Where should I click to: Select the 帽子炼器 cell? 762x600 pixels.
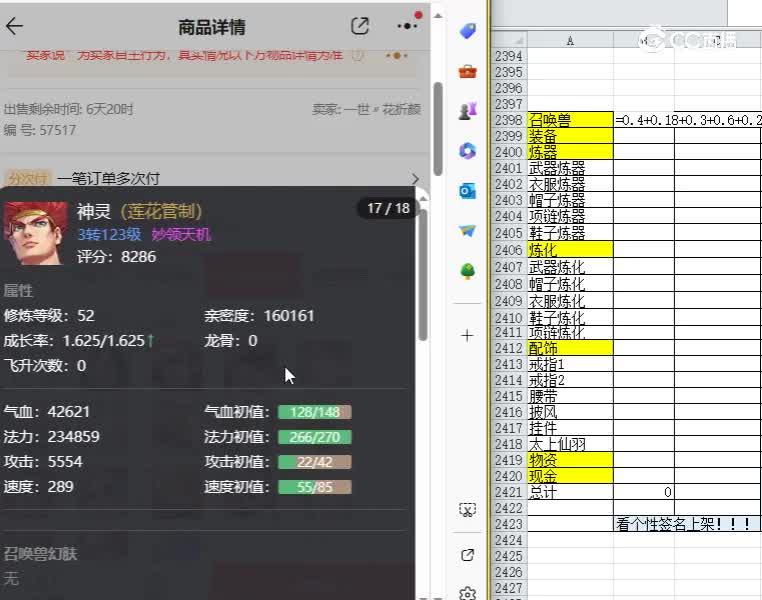tap(570, 200)
